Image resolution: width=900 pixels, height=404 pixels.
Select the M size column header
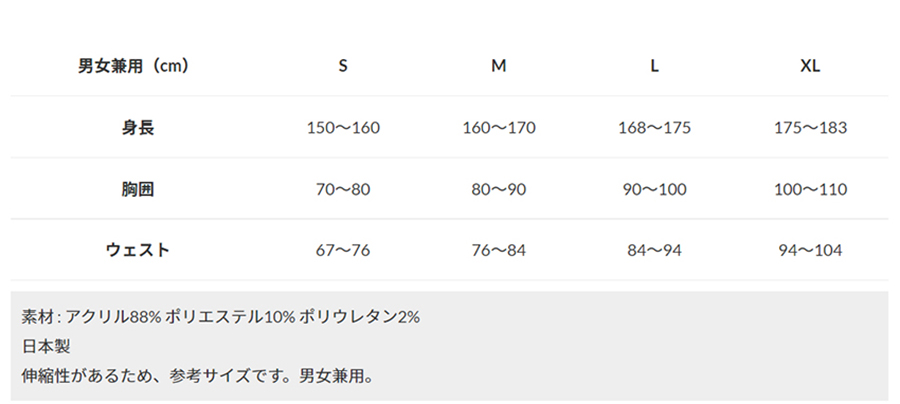[499, 66]
